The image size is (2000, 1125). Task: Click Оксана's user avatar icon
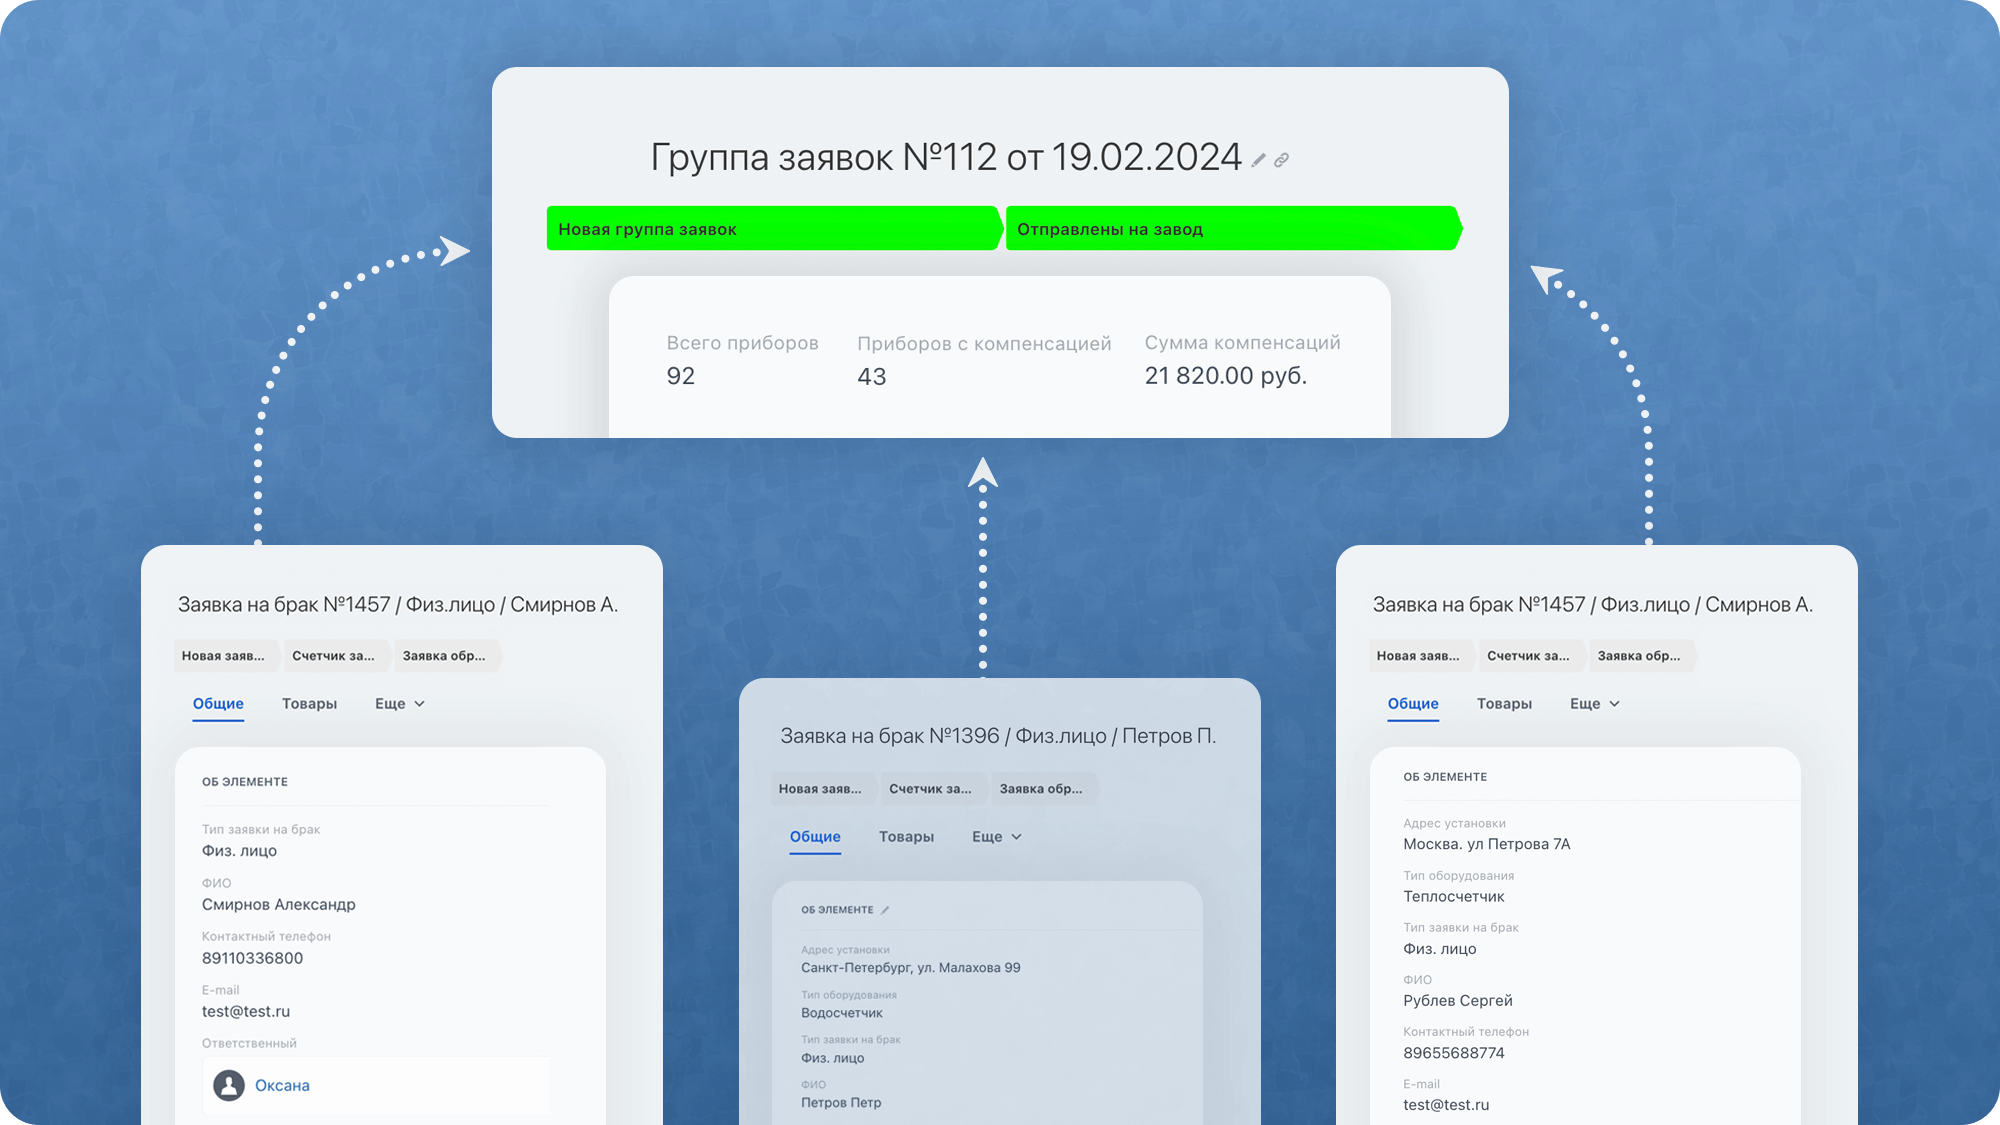(x=229, y=1085)
